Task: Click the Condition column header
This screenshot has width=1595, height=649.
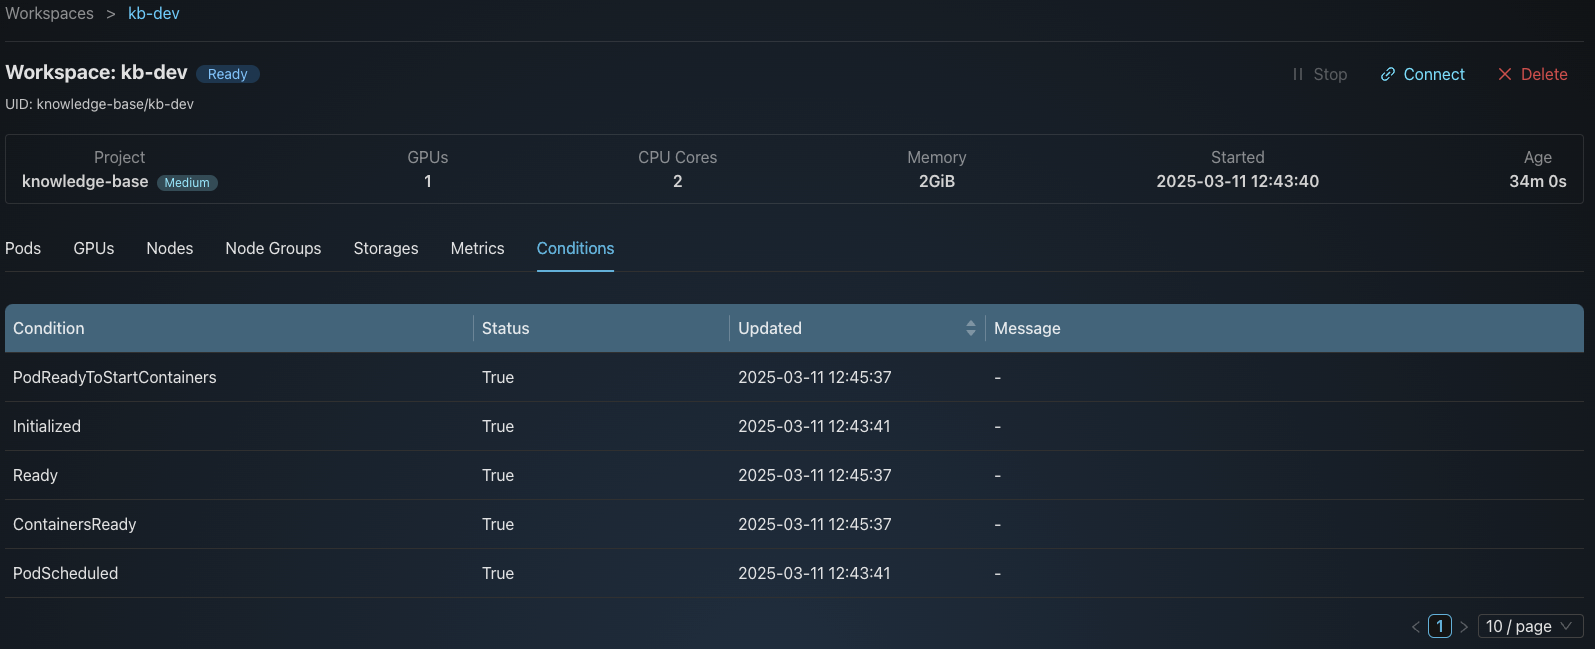Action: pos(49,328)
